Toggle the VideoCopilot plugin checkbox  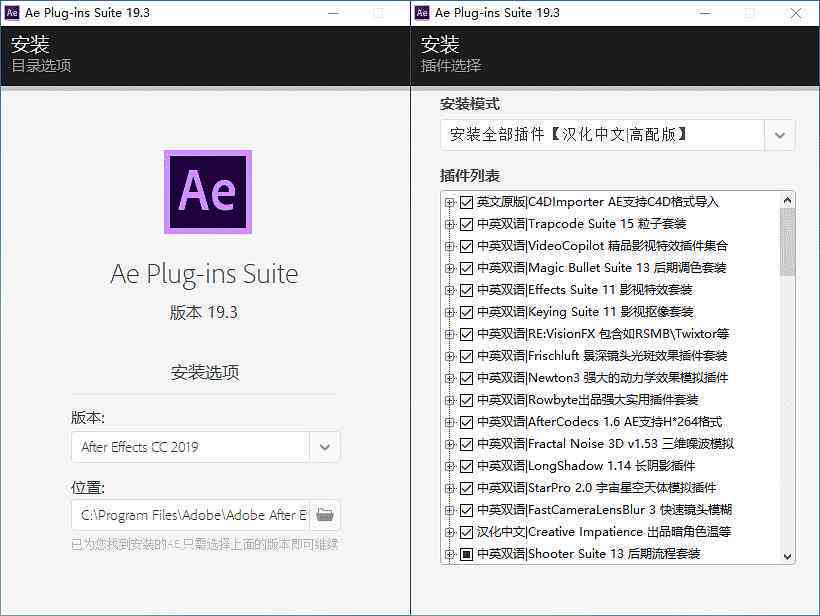pyautogui.click(x=466, y=246)
